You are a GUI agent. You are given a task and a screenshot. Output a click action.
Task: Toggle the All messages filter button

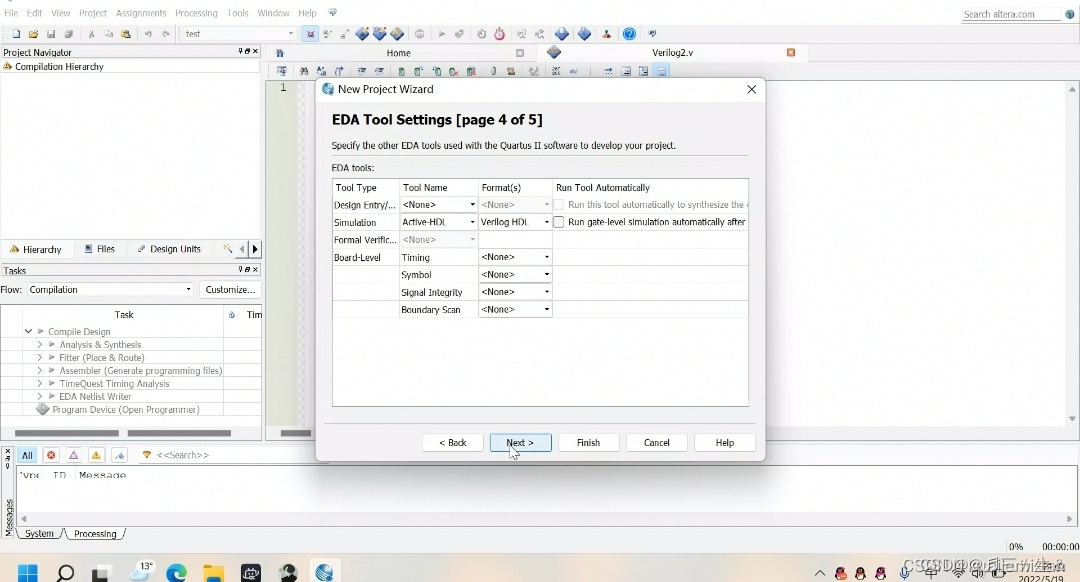pyautogui.click(x=27, y=455)
